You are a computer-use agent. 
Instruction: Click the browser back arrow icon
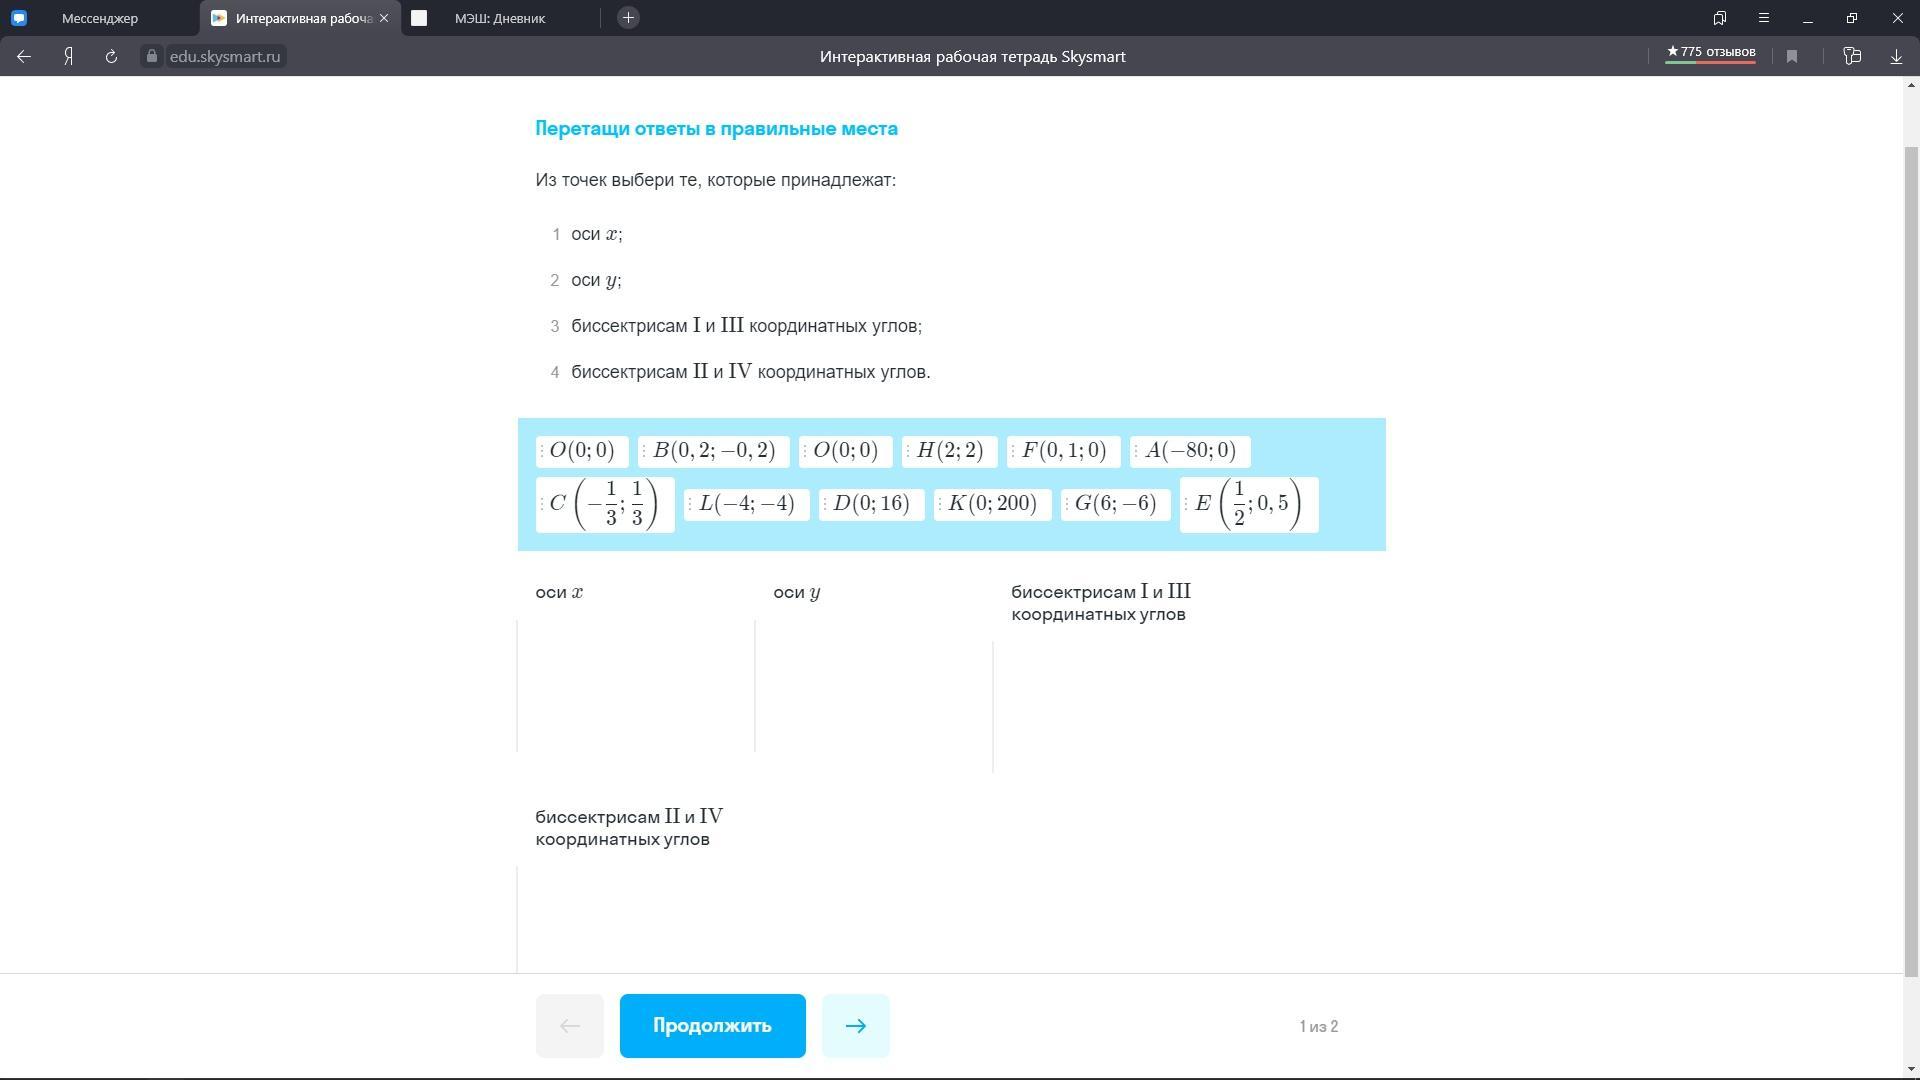(x=24, y=57)
